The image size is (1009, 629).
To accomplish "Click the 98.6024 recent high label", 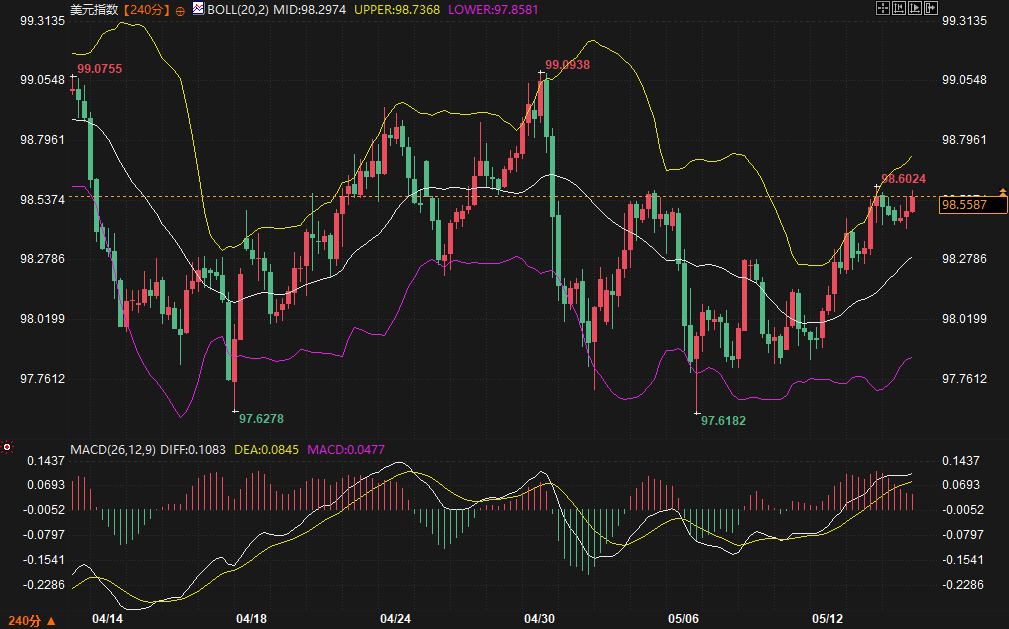I will (903, 178).
